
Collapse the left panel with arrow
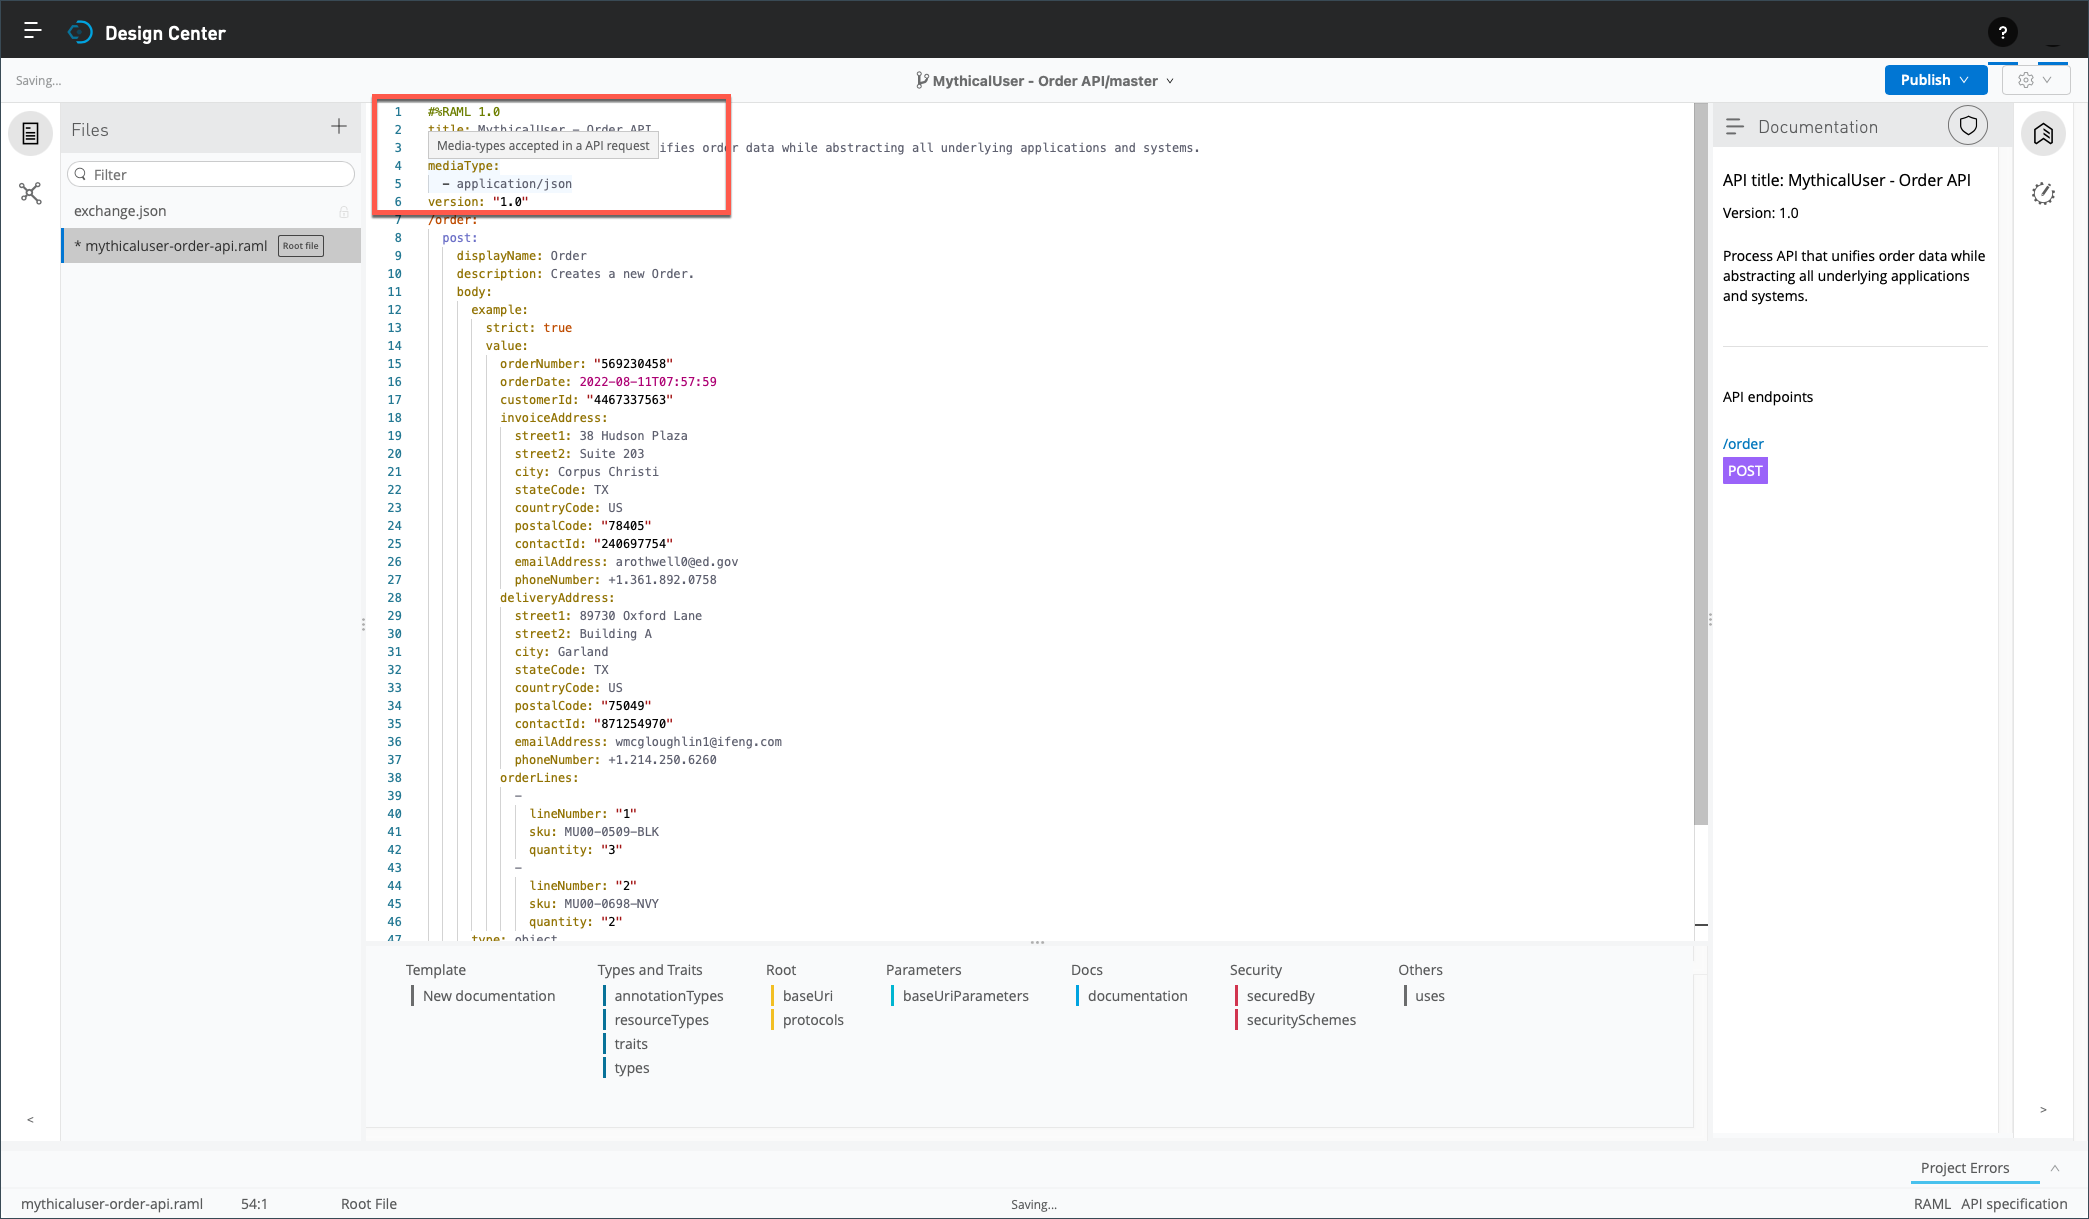pos(31,1120)
